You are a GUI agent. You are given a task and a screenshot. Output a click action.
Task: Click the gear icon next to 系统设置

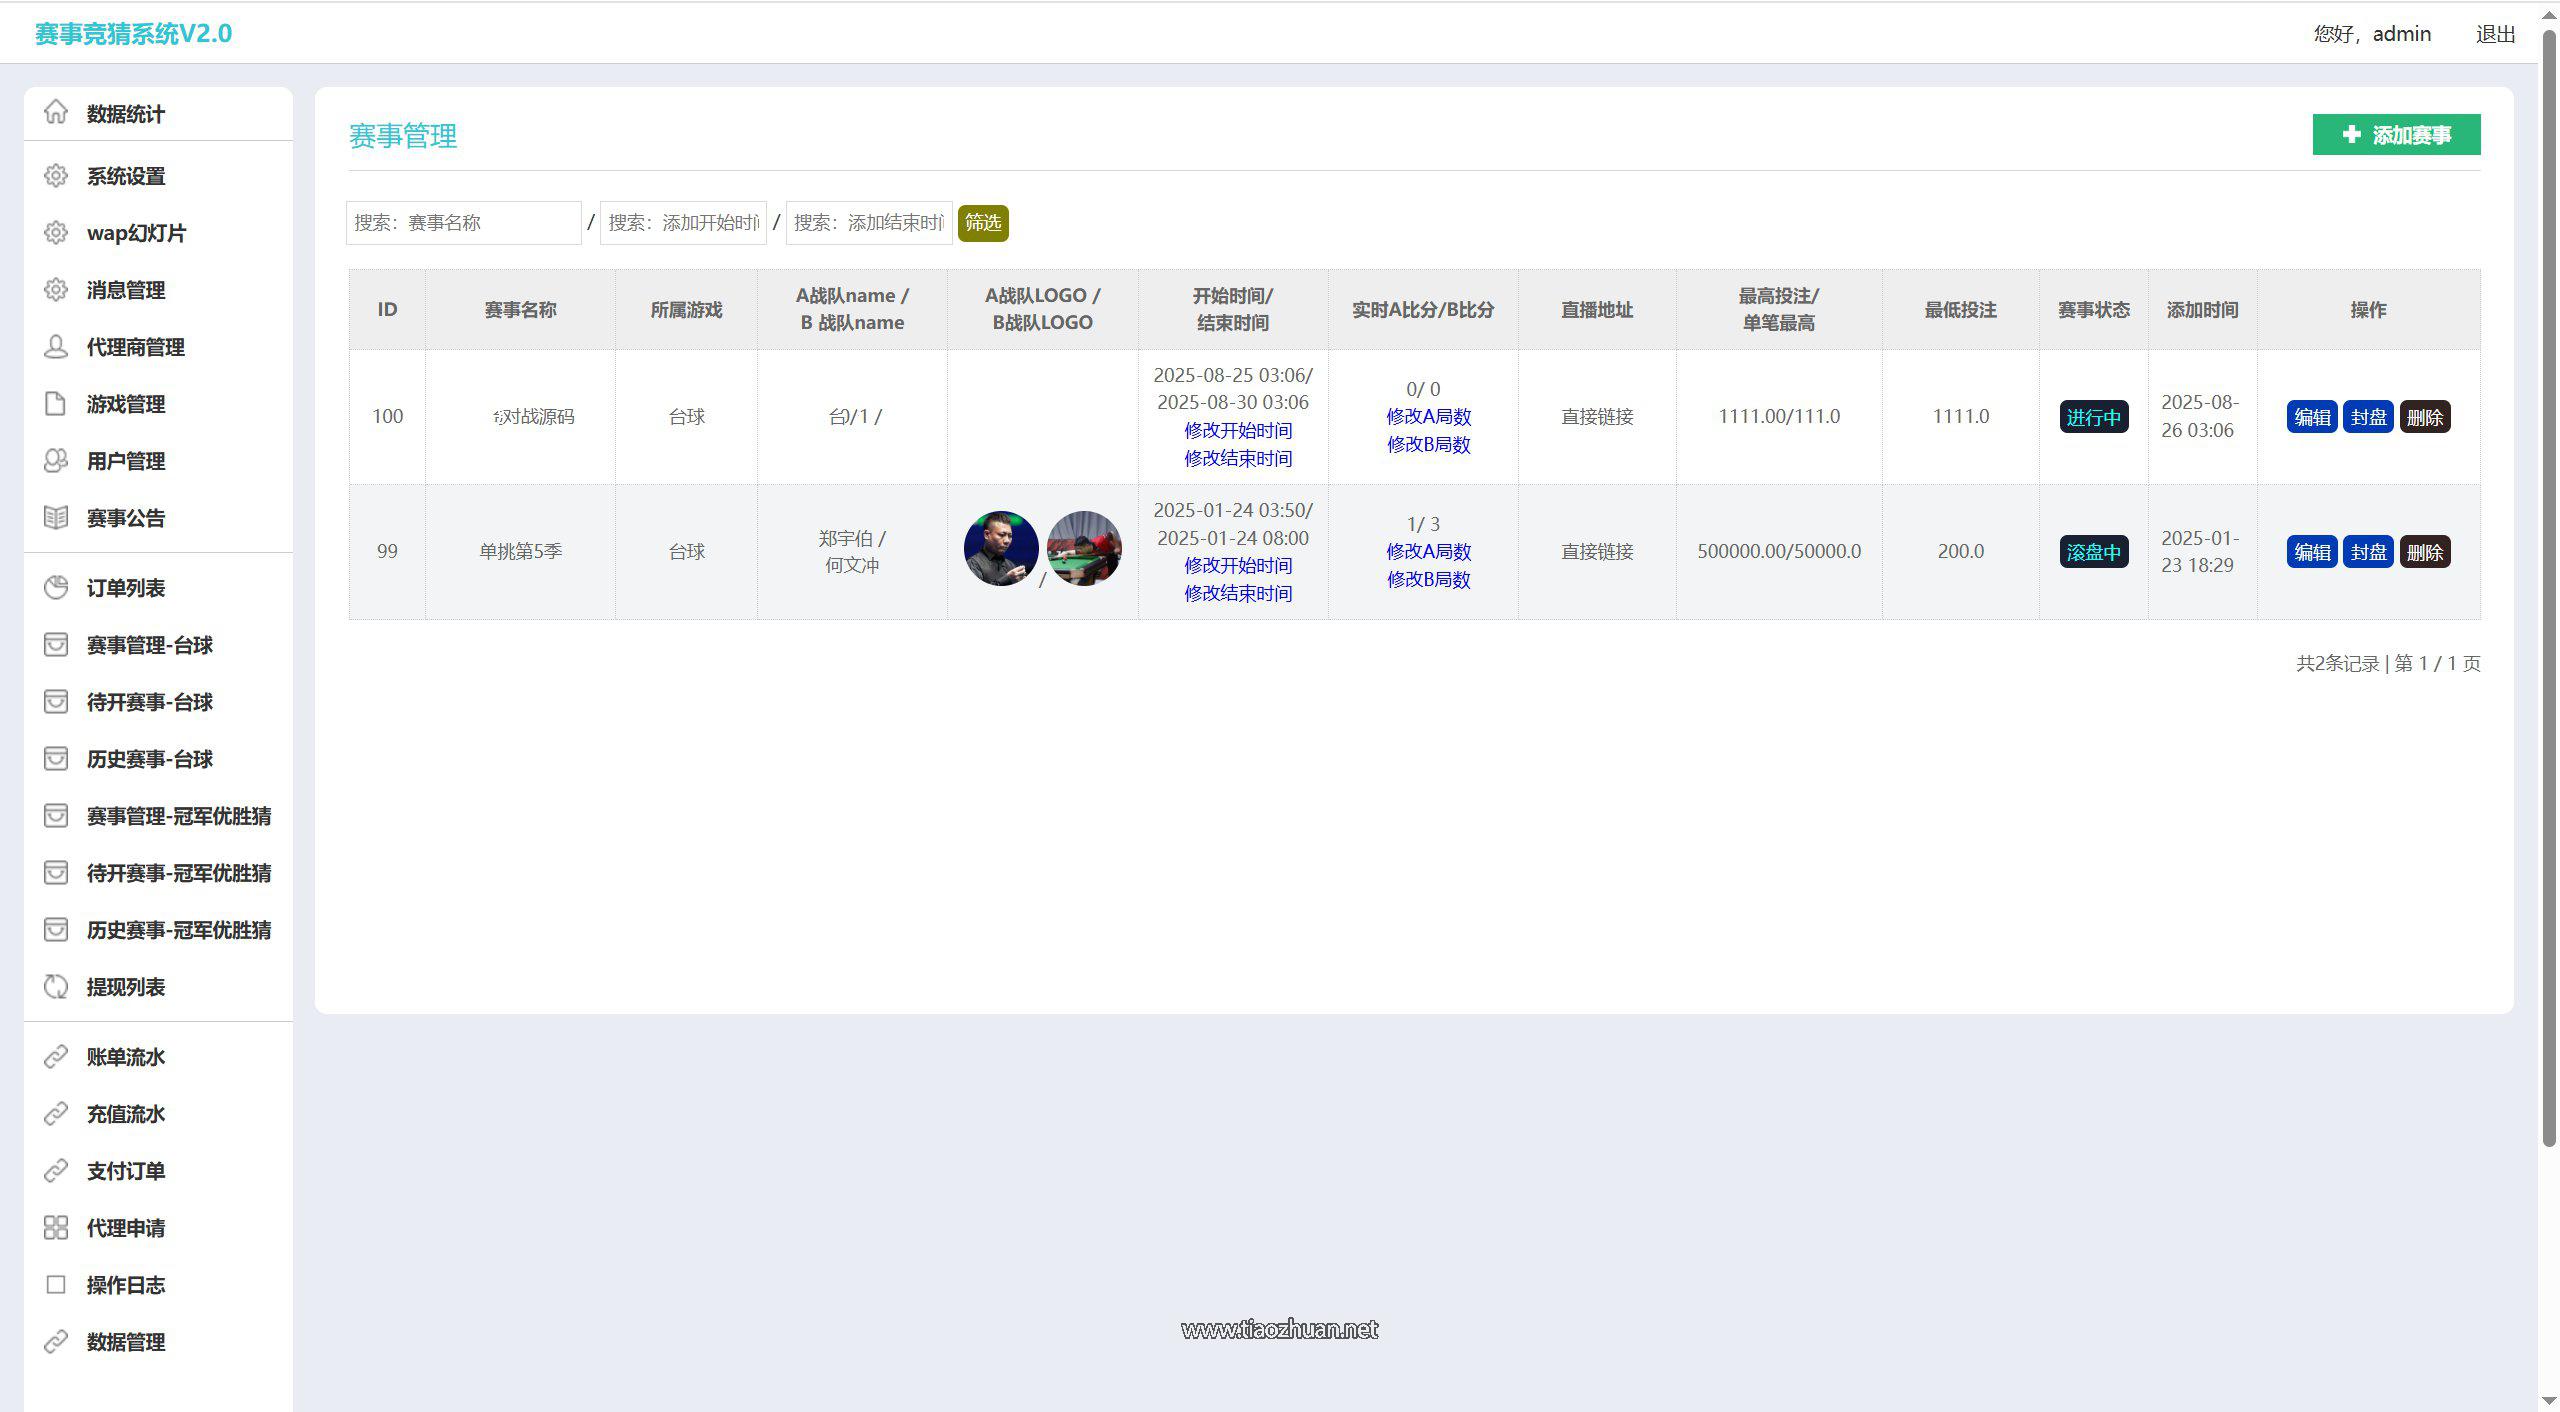click(56, 176)
